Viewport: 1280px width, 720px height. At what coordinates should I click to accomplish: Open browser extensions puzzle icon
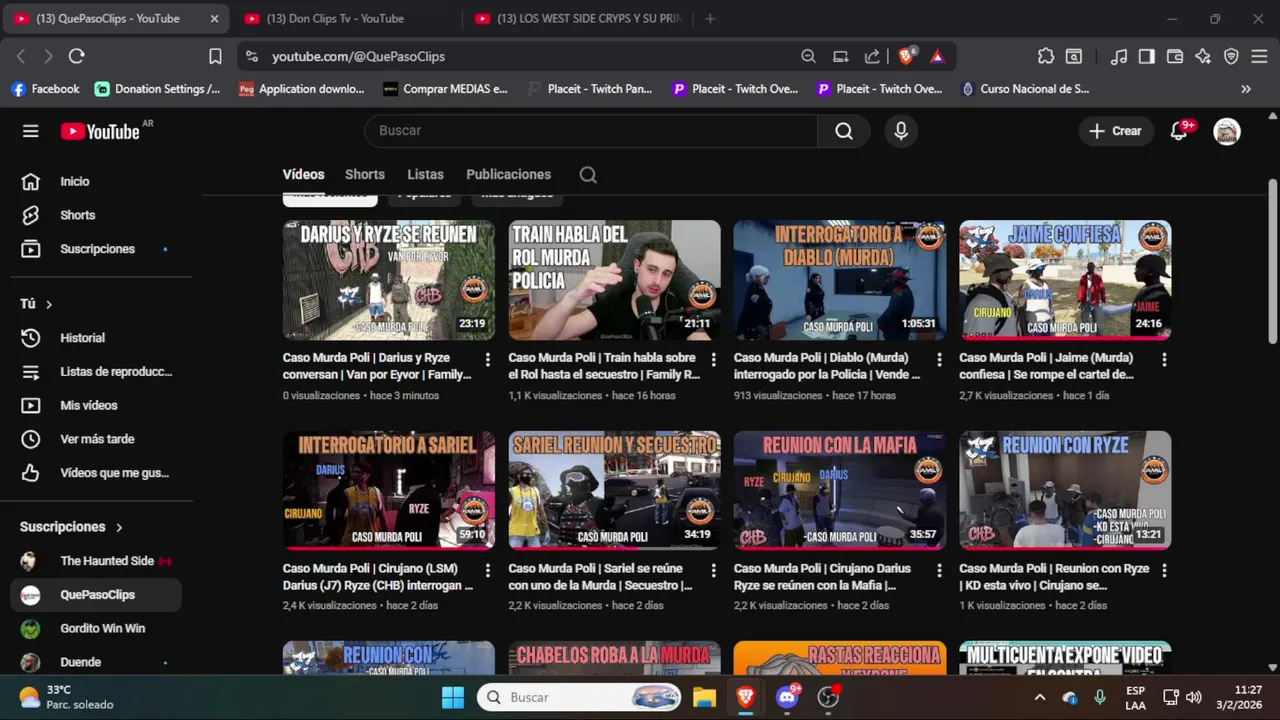point(1046,57)
